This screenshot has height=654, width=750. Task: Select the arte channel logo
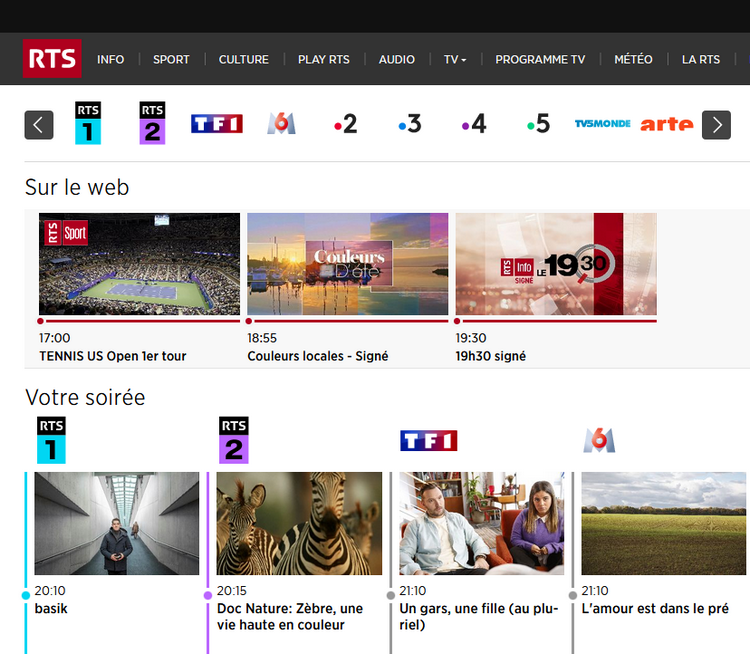pyautogui.click(x=667, y=124)
